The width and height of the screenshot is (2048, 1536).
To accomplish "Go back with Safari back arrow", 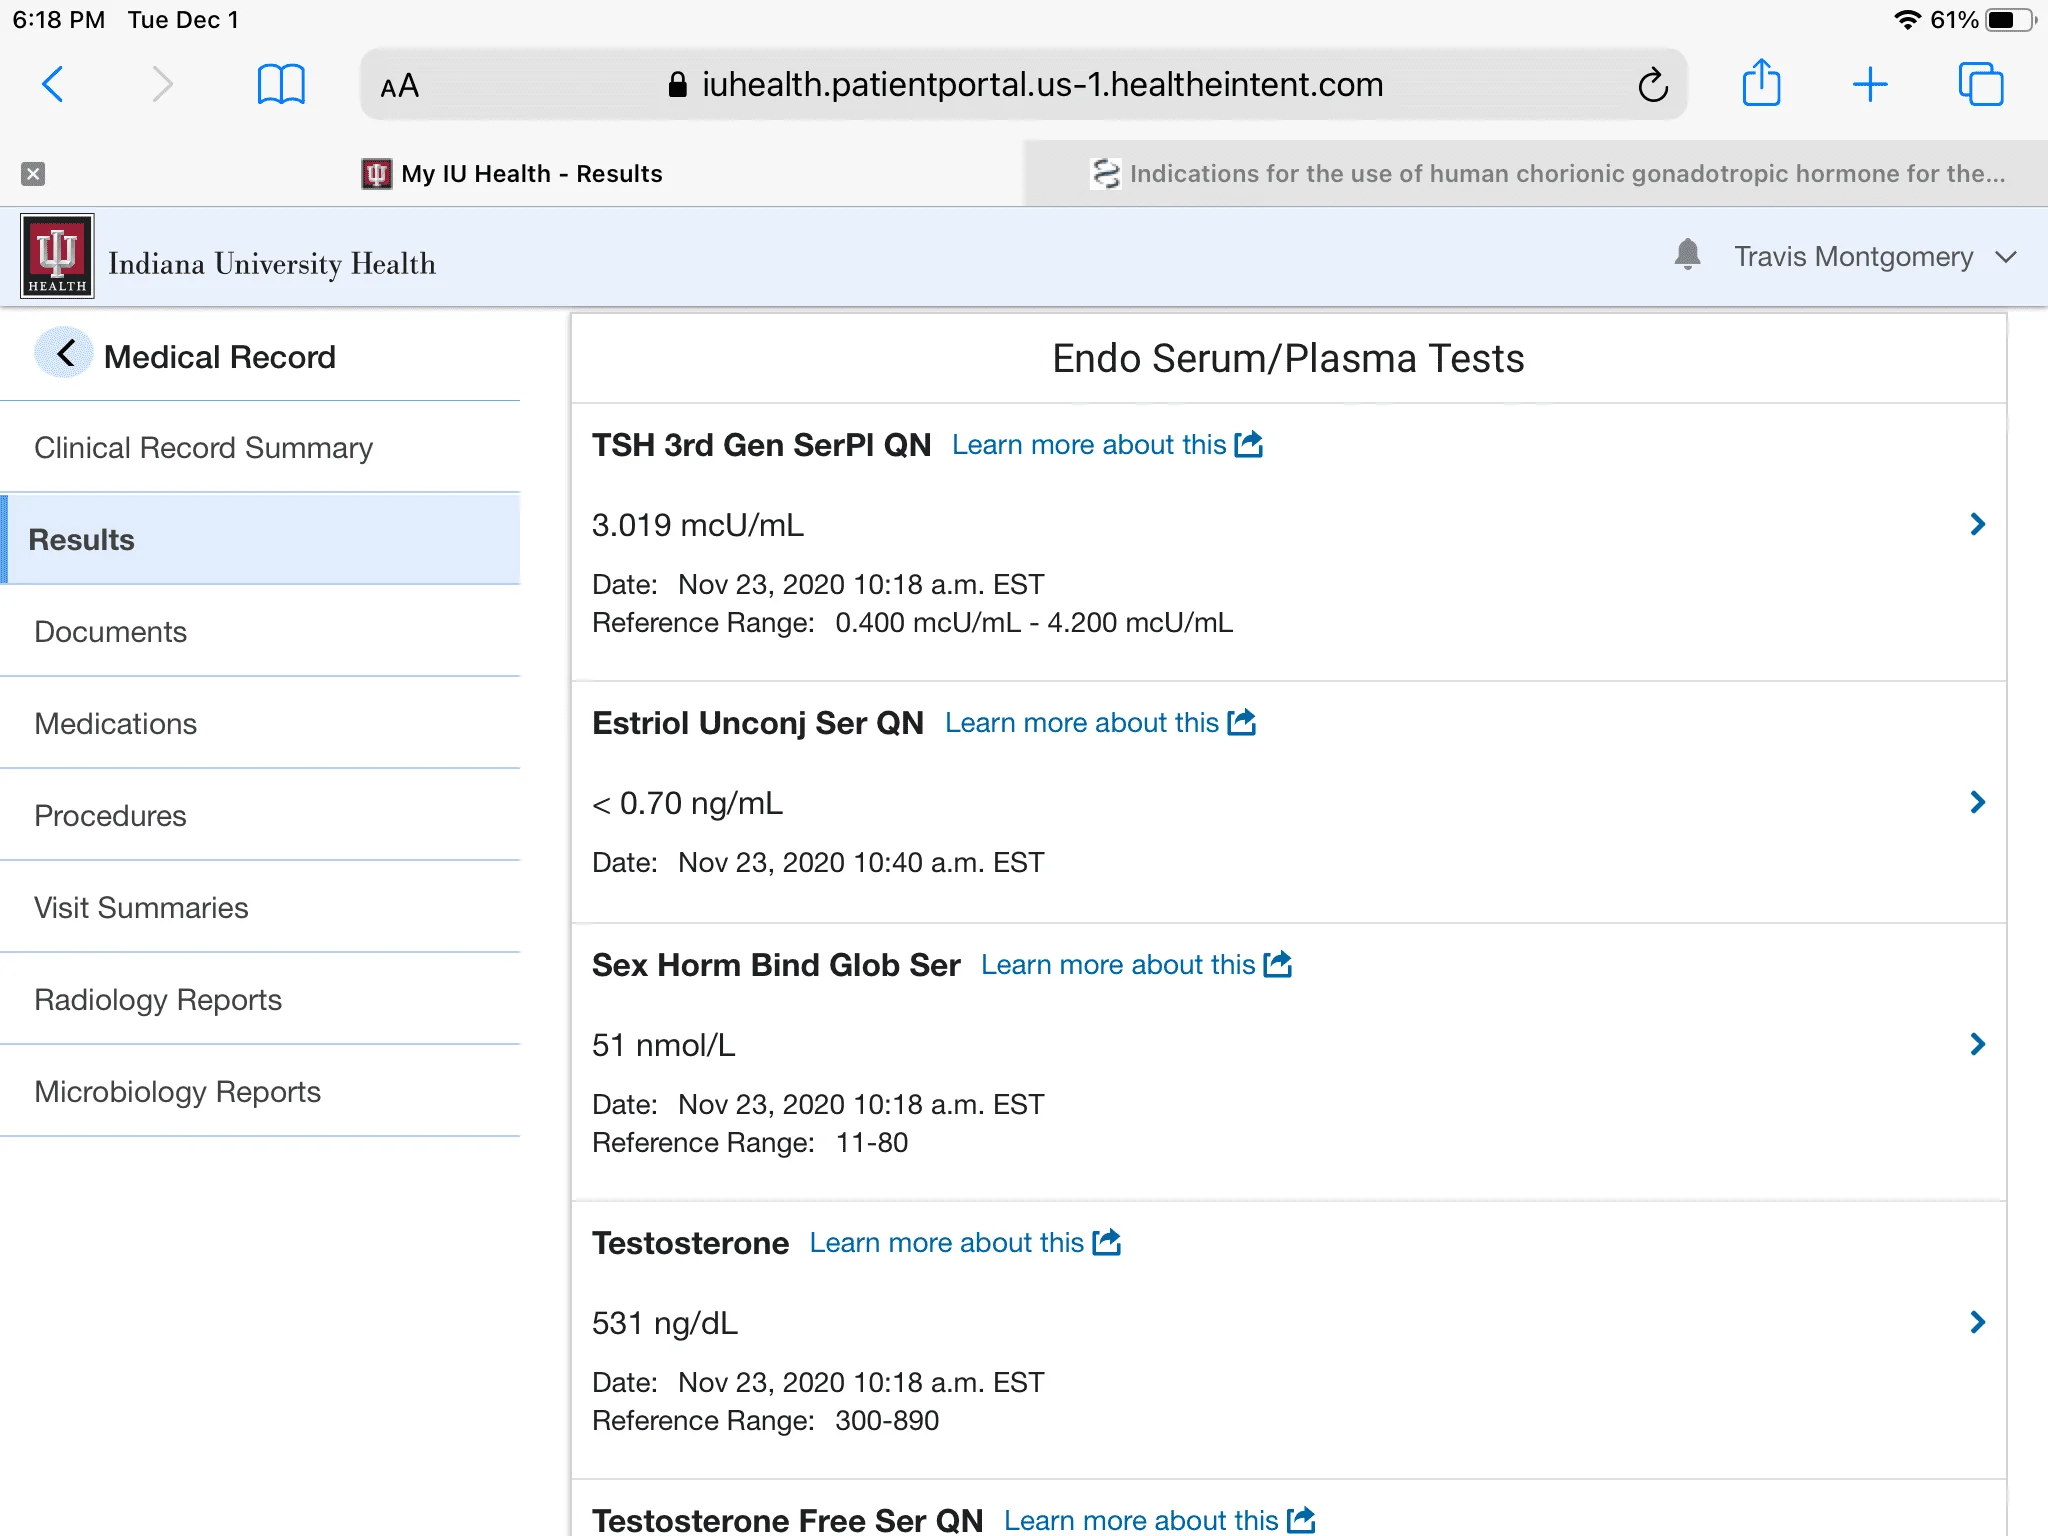I will click(x=53, y=84).
